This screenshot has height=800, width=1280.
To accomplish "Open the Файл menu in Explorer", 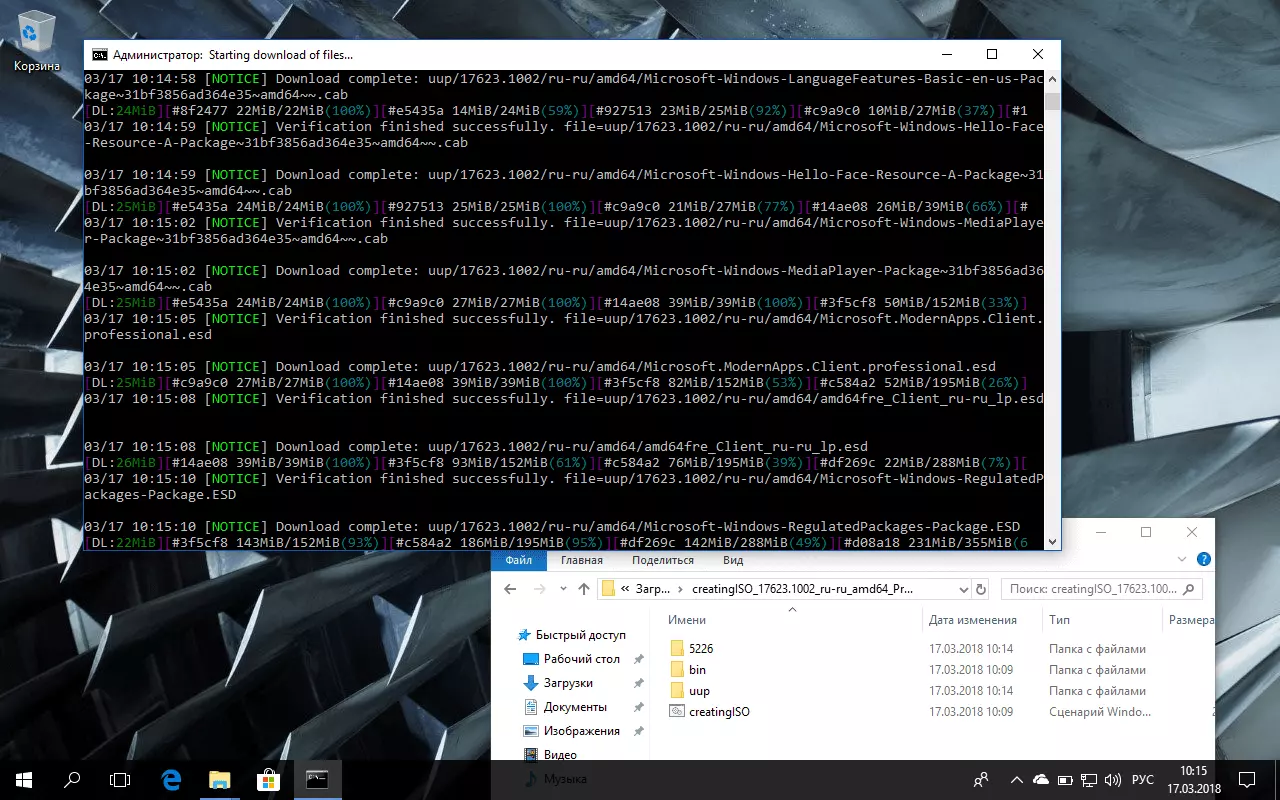I will pyautogui.click(x=518, y=560).
